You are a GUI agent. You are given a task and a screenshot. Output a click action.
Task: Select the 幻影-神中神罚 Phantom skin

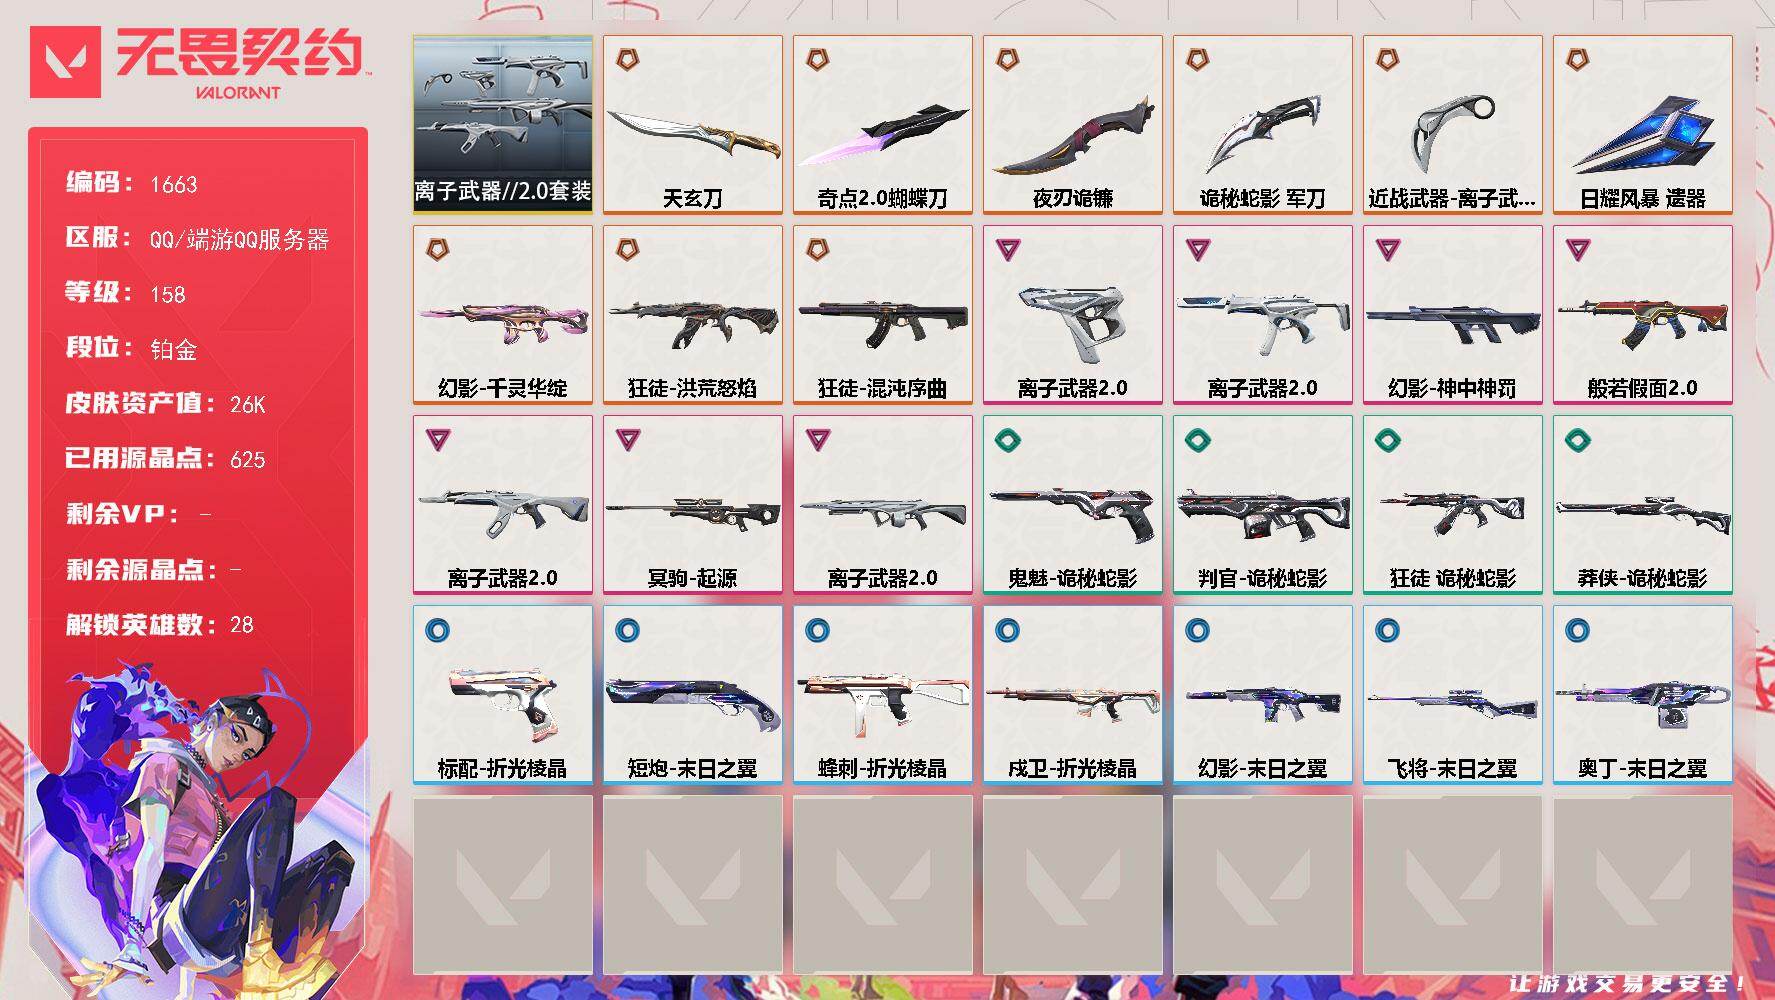[x=1453, y=315]
